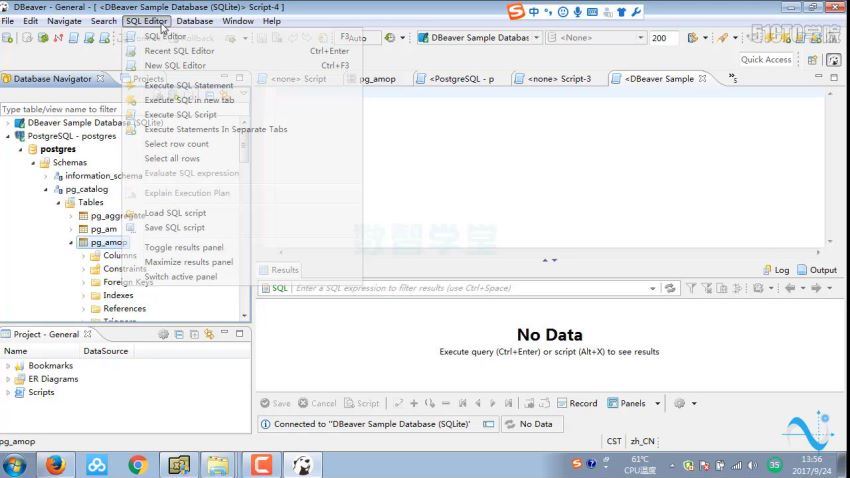
Task: Collapse the Schemas folder
Action: coord(33,163)
